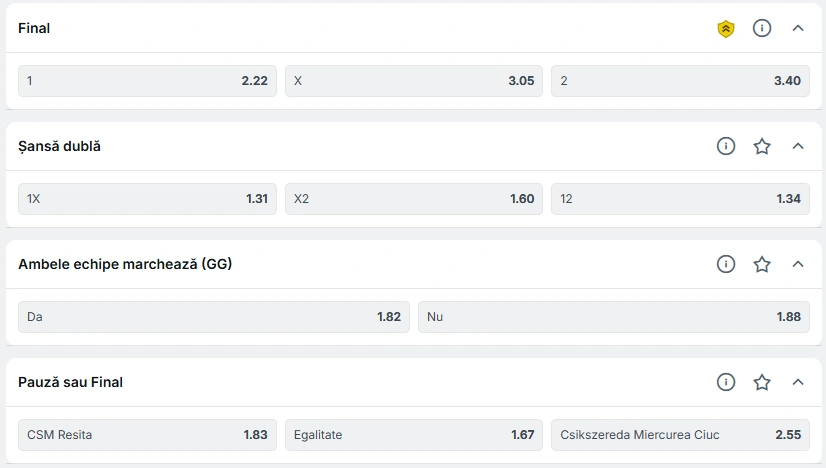Collapse the Final market section
Screen dimensions: 826x468
798,28
